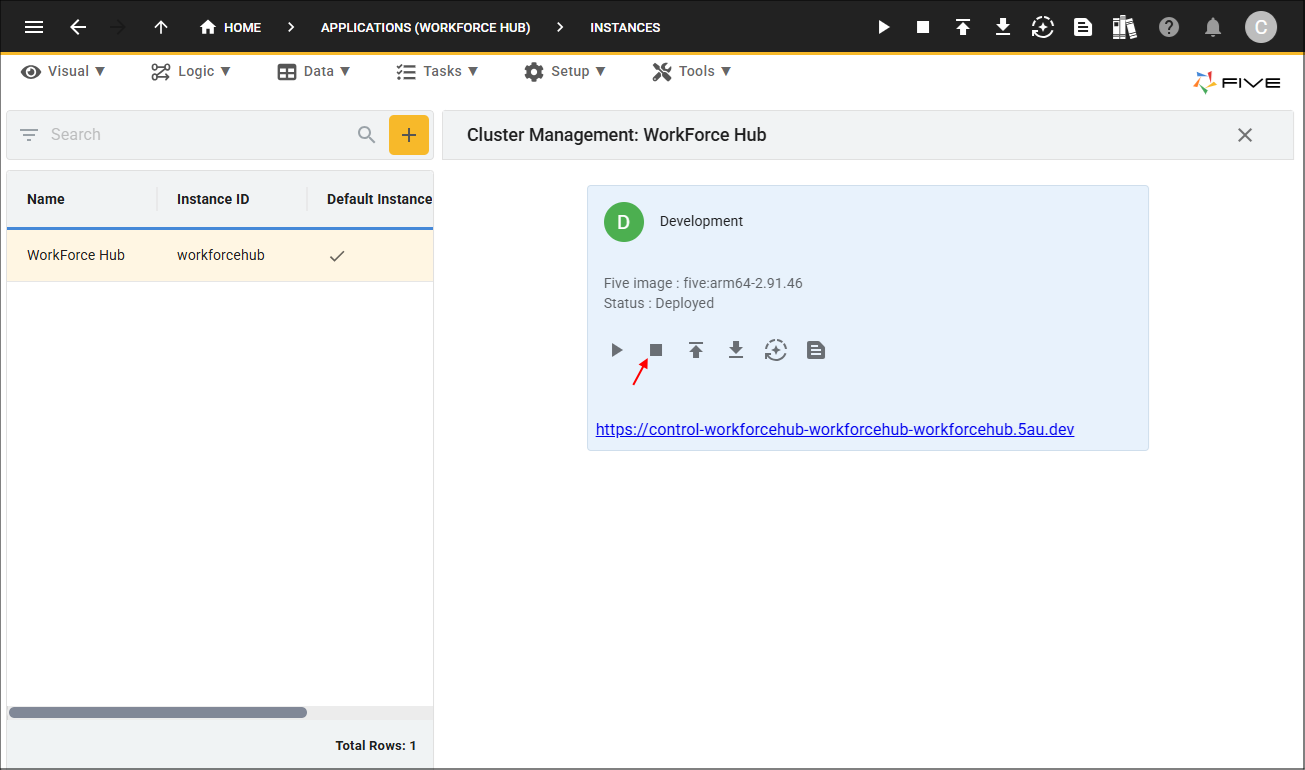Click the top bar circular sparkle icon
Image resolution: width=1305 pixels, height=770 pixels.
click(x=1043, y=28)
